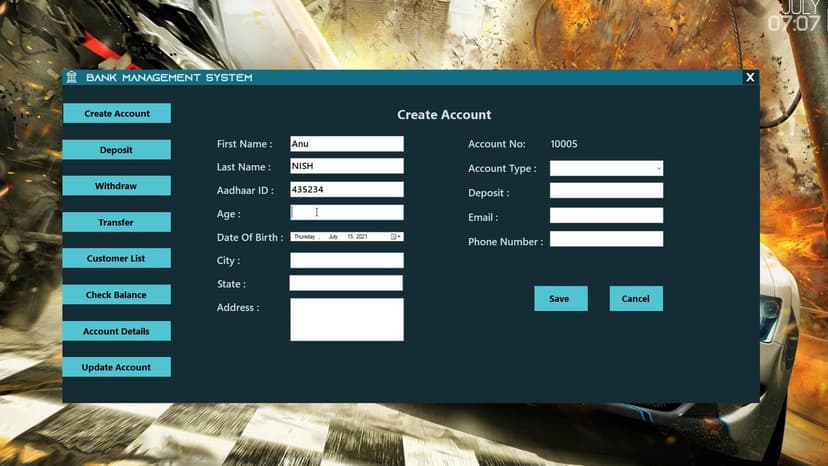Focus the Phone Number field
828x466 pixels.
[x=606, y=239]
